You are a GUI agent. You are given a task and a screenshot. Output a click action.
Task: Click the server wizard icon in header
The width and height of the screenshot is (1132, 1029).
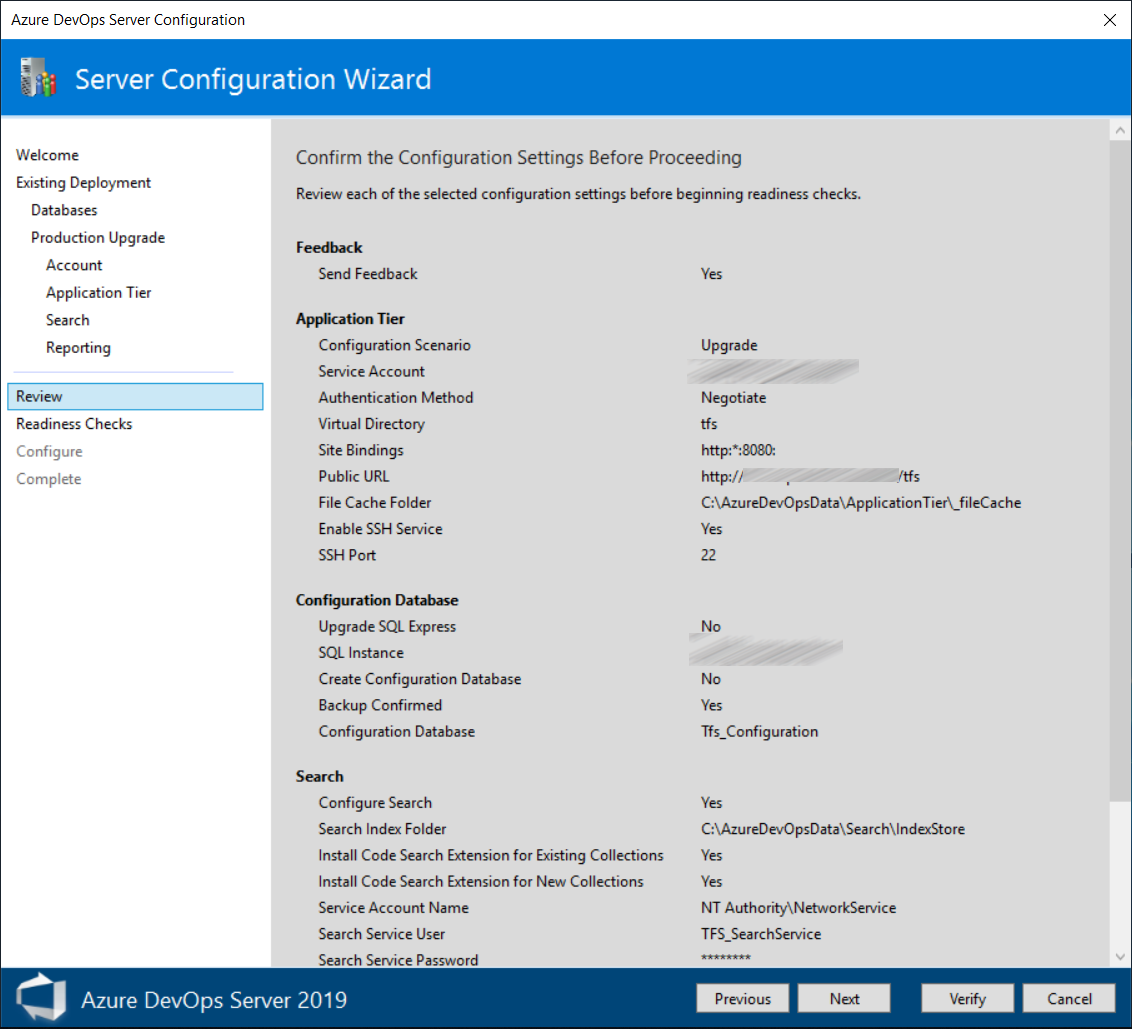tap(38, 77)
